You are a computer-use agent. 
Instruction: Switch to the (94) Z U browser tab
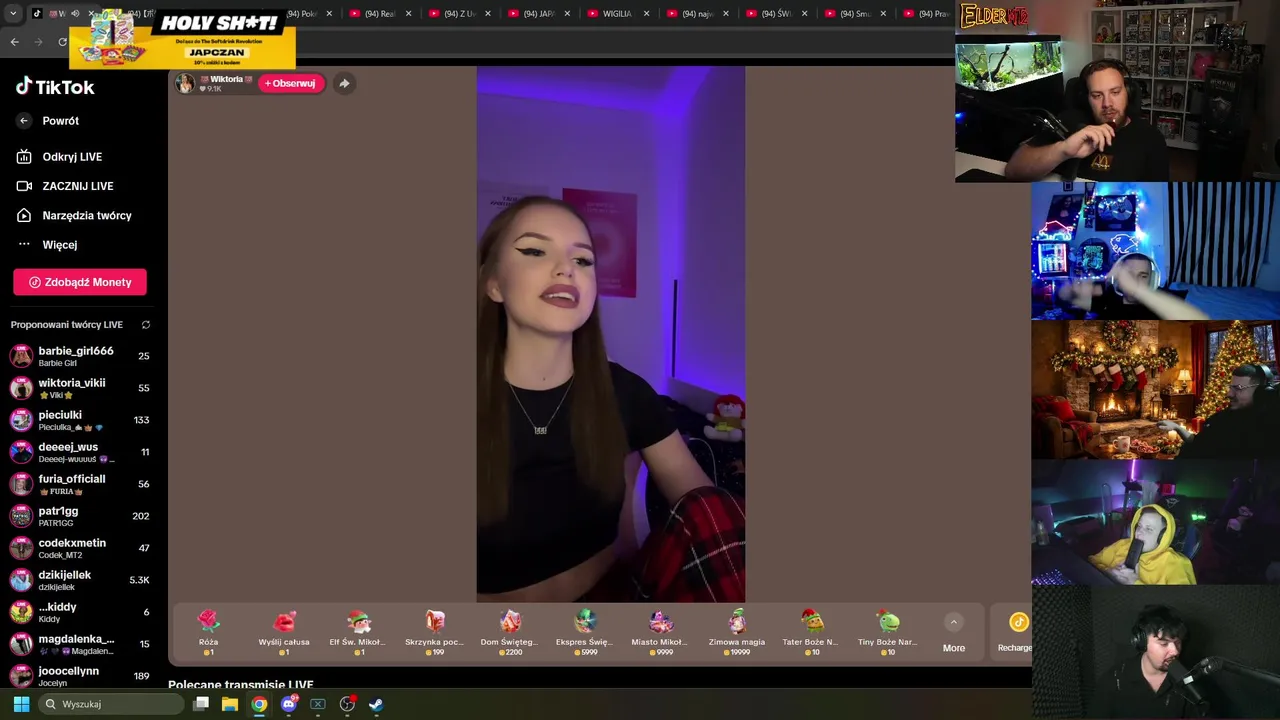[x=459, y=14]
